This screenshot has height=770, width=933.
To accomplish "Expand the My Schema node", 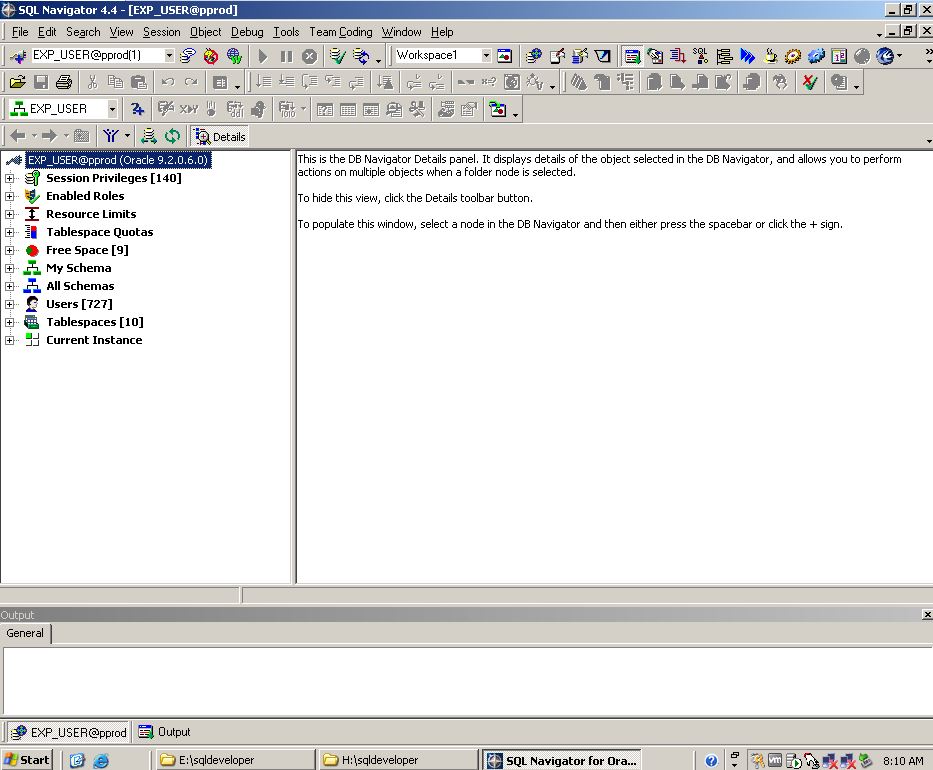I will pos(10,268).
